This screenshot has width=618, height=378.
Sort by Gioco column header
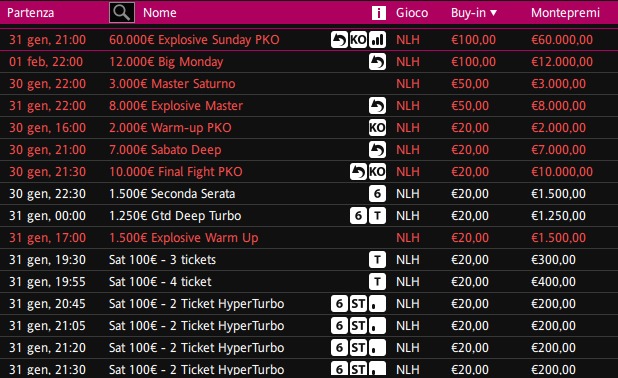[412, 13]
